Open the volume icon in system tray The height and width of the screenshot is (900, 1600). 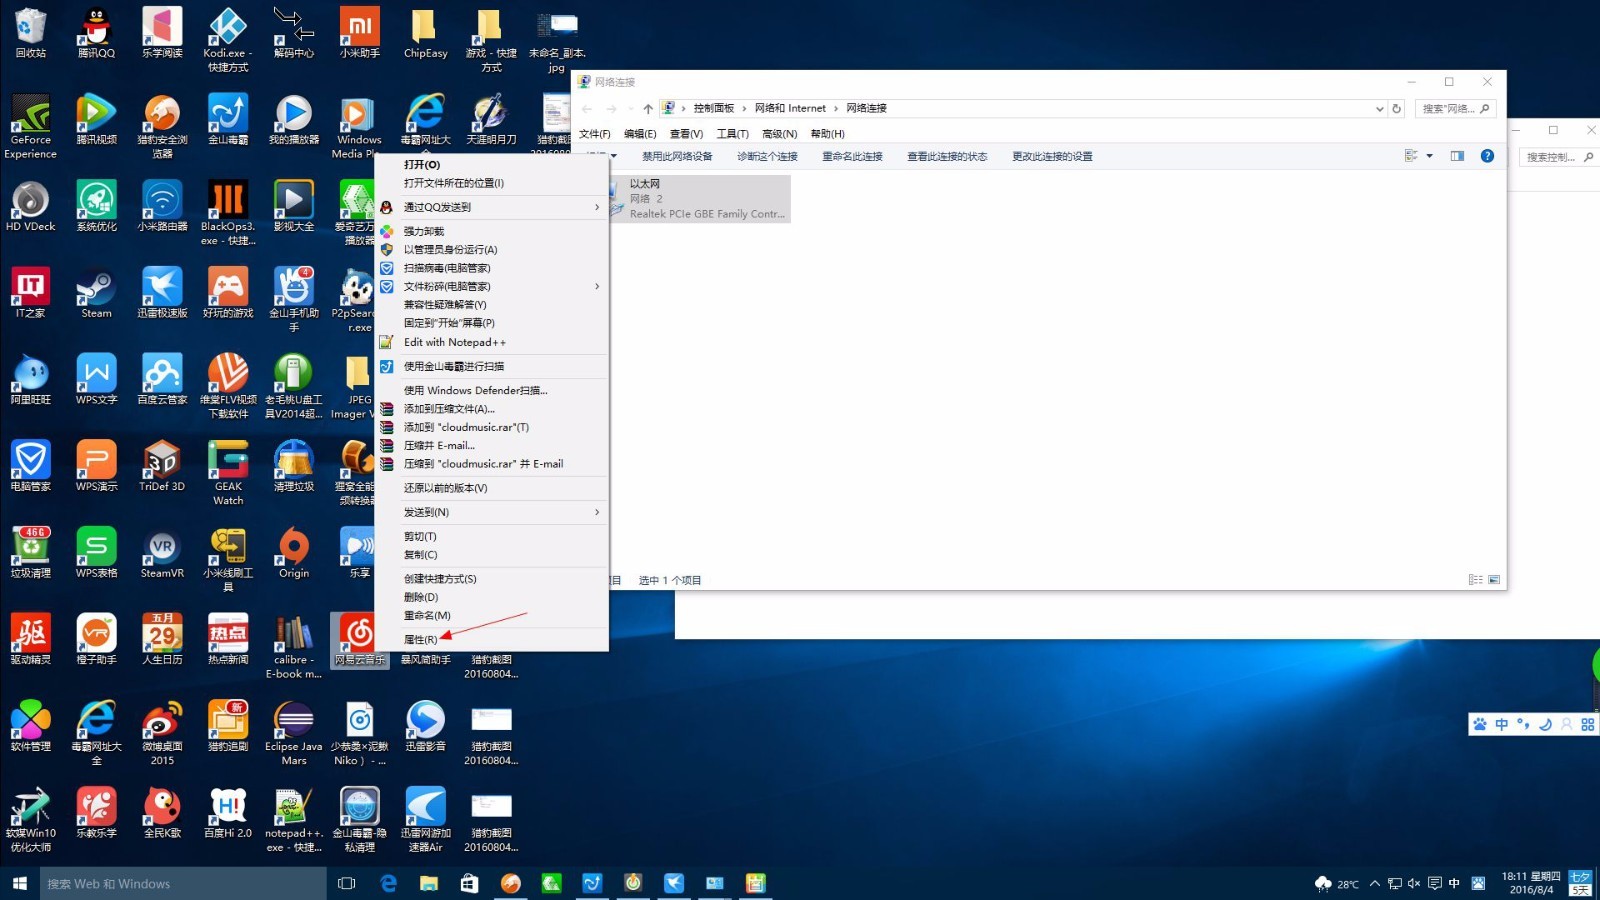(1414, 883)
